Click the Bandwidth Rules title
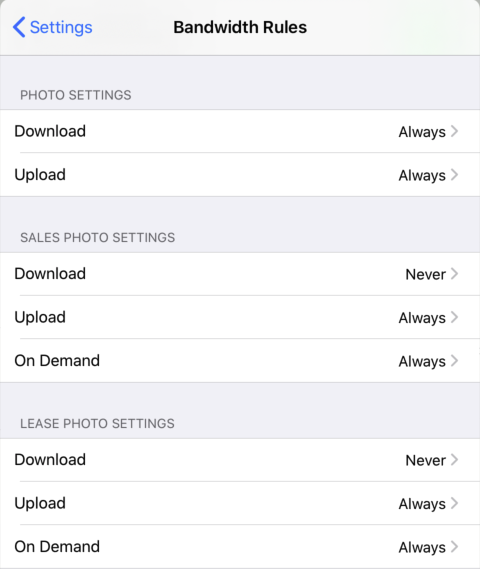 coord(240,27)
